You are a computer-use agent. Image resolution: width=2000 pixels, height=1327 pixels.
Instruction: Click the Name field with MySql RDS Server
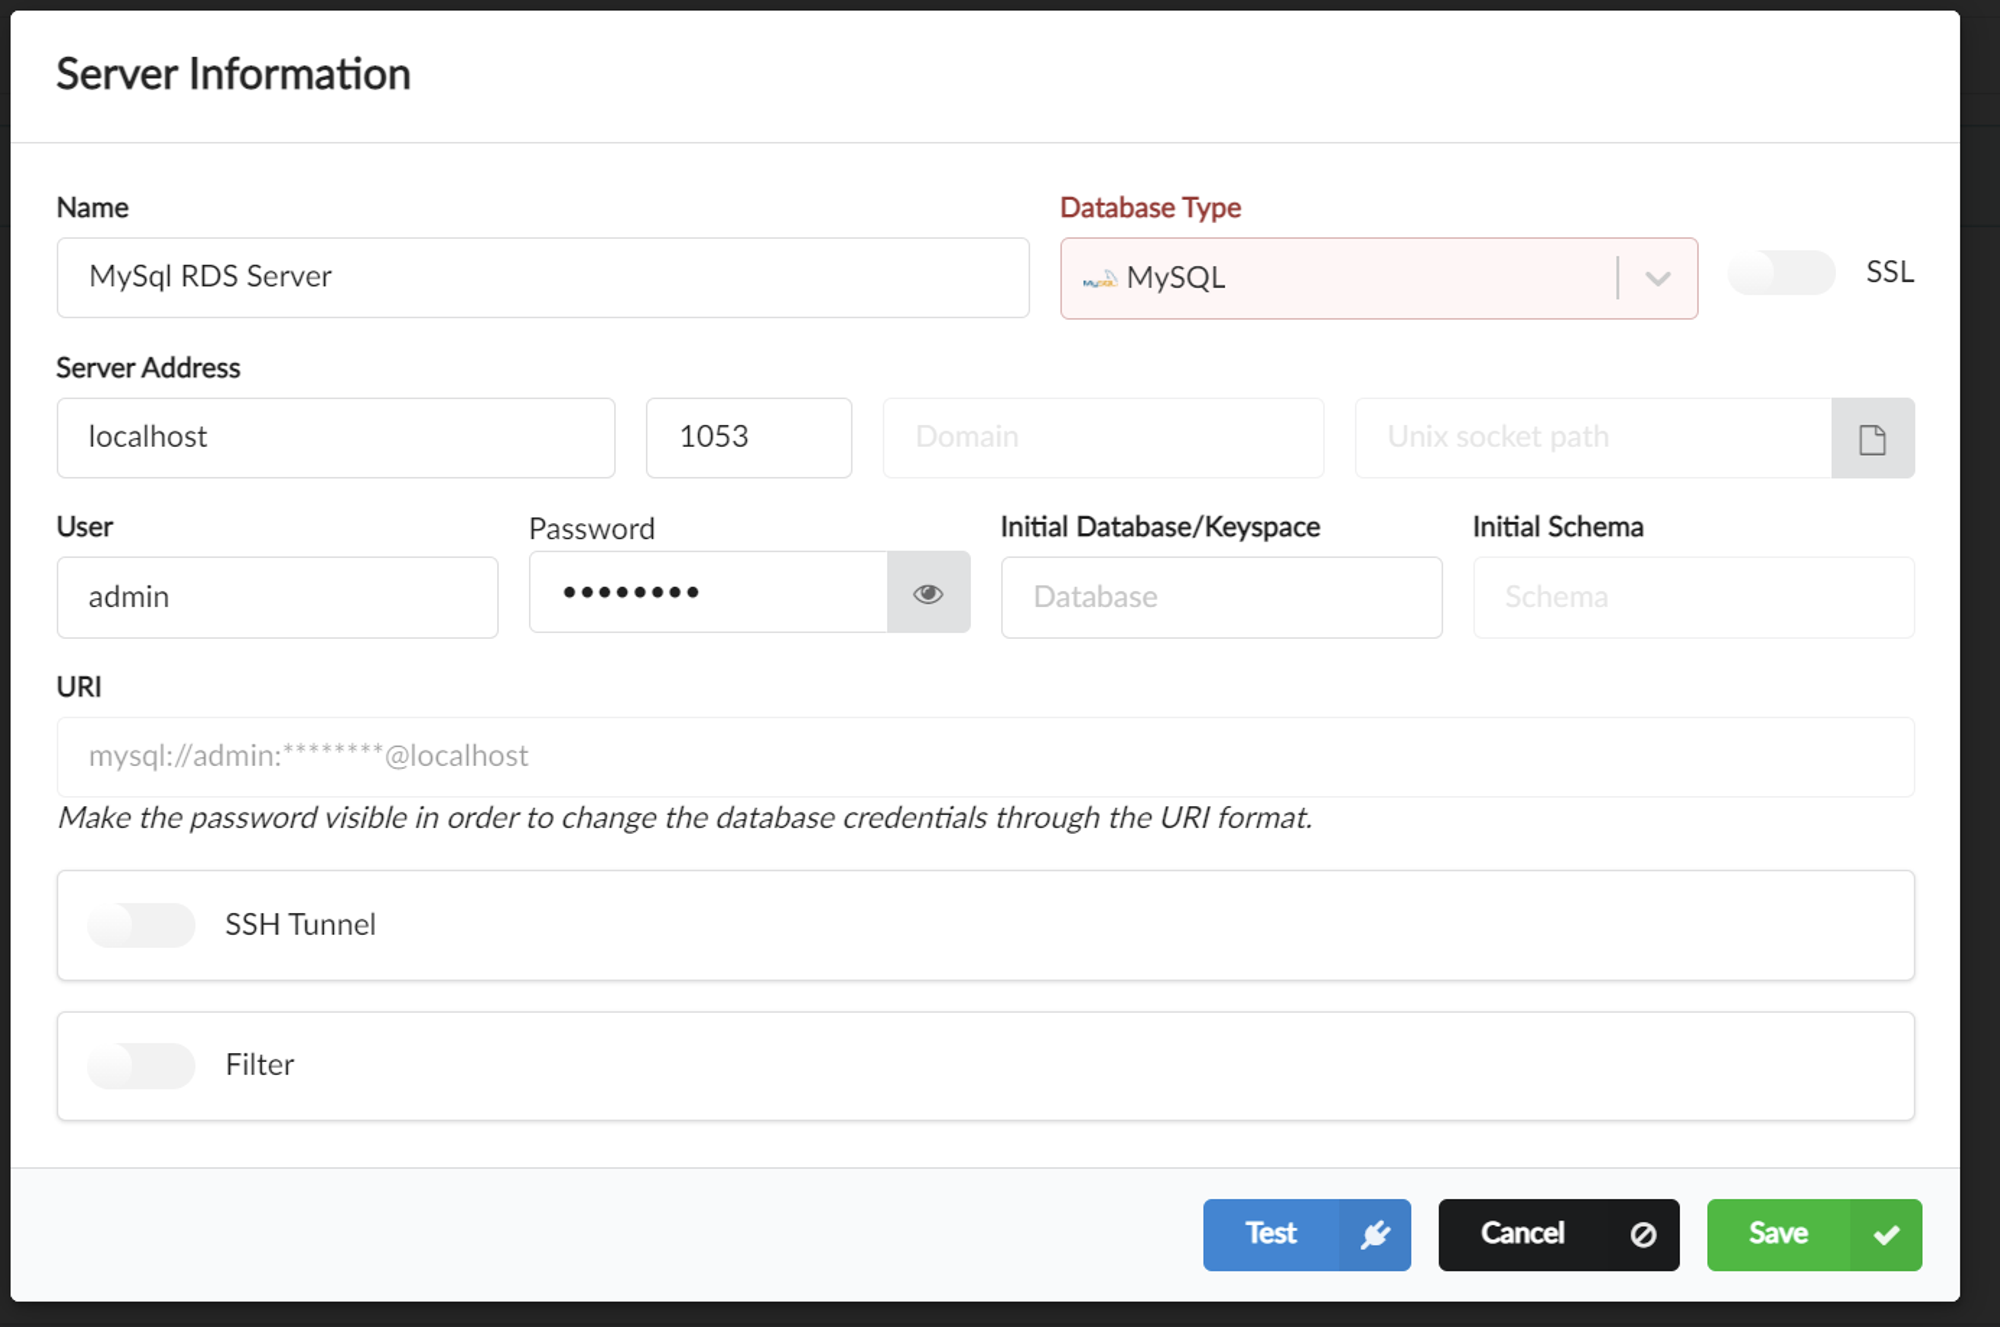click(543, 278)
